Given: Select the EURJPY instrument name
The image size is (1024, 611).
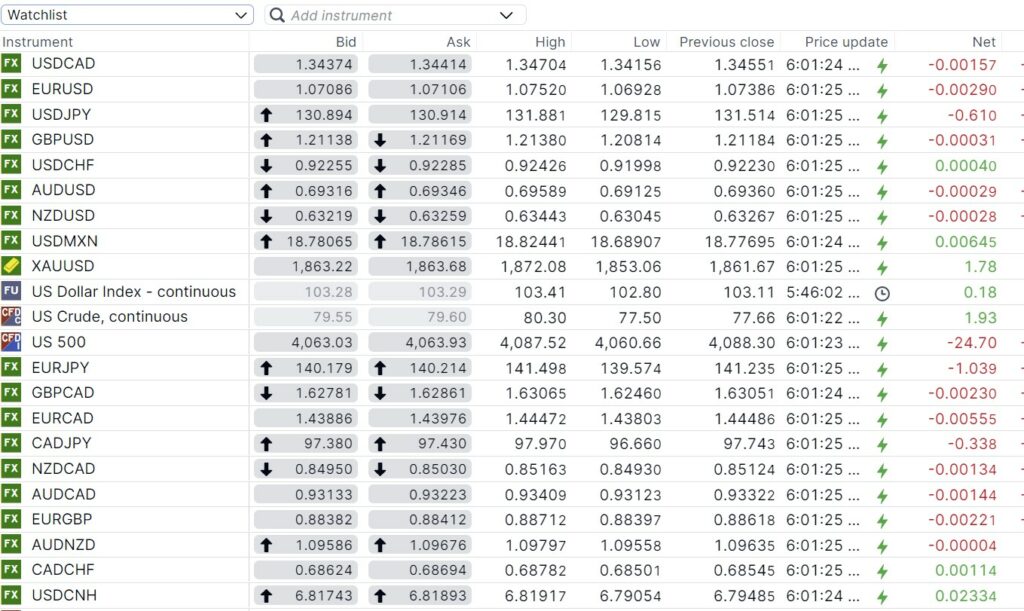Looking at the screenshot, I should tap(62, 367).
